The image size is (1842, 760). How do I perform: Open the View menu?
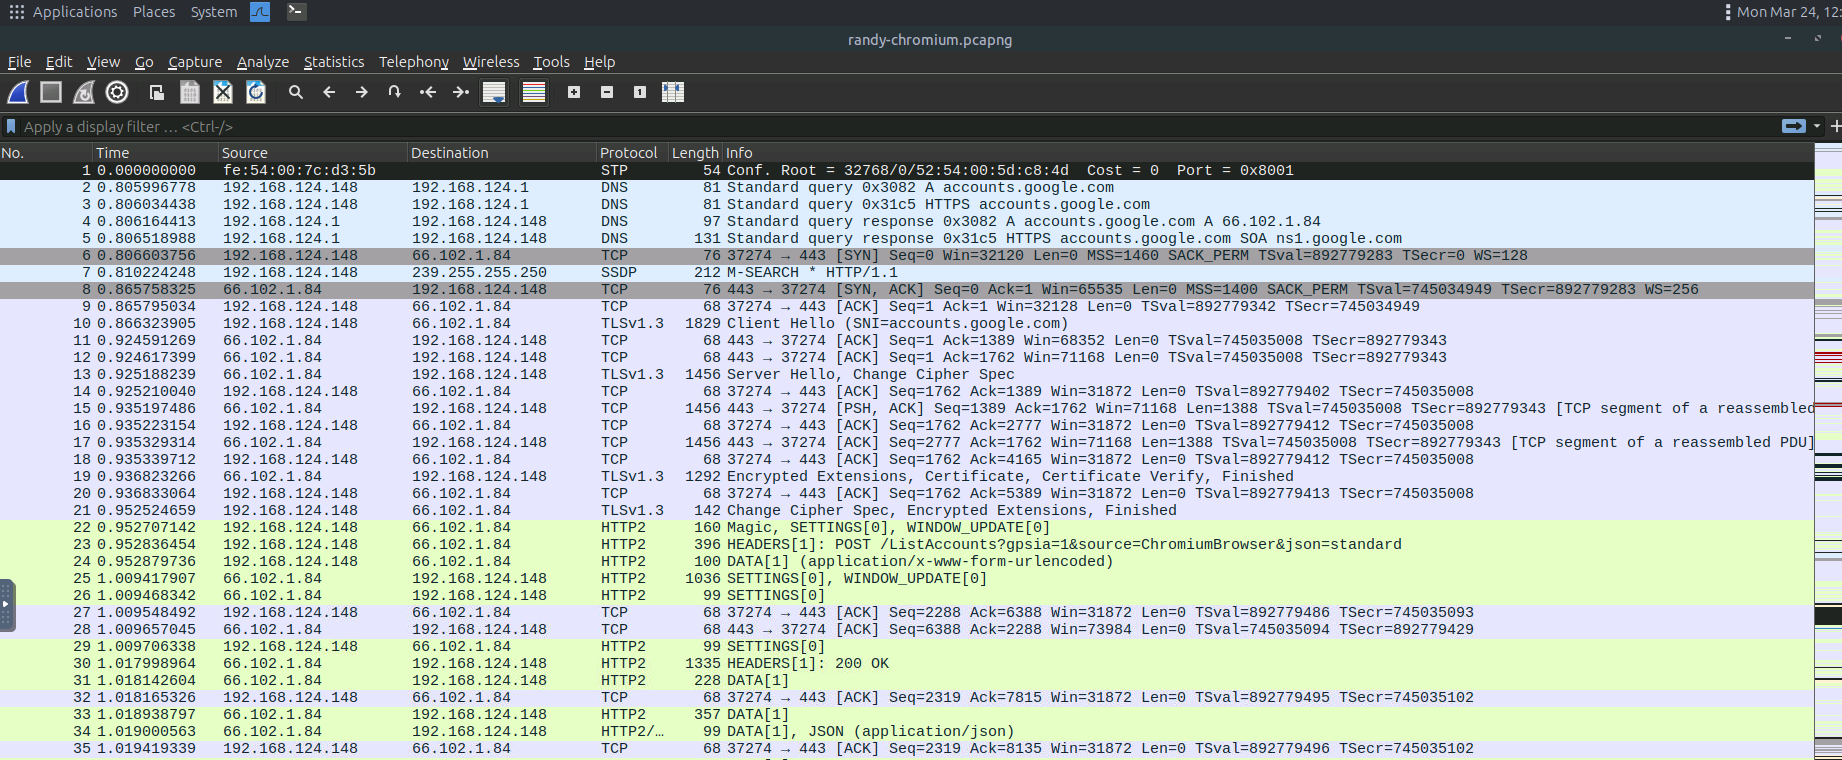[103, 62]
